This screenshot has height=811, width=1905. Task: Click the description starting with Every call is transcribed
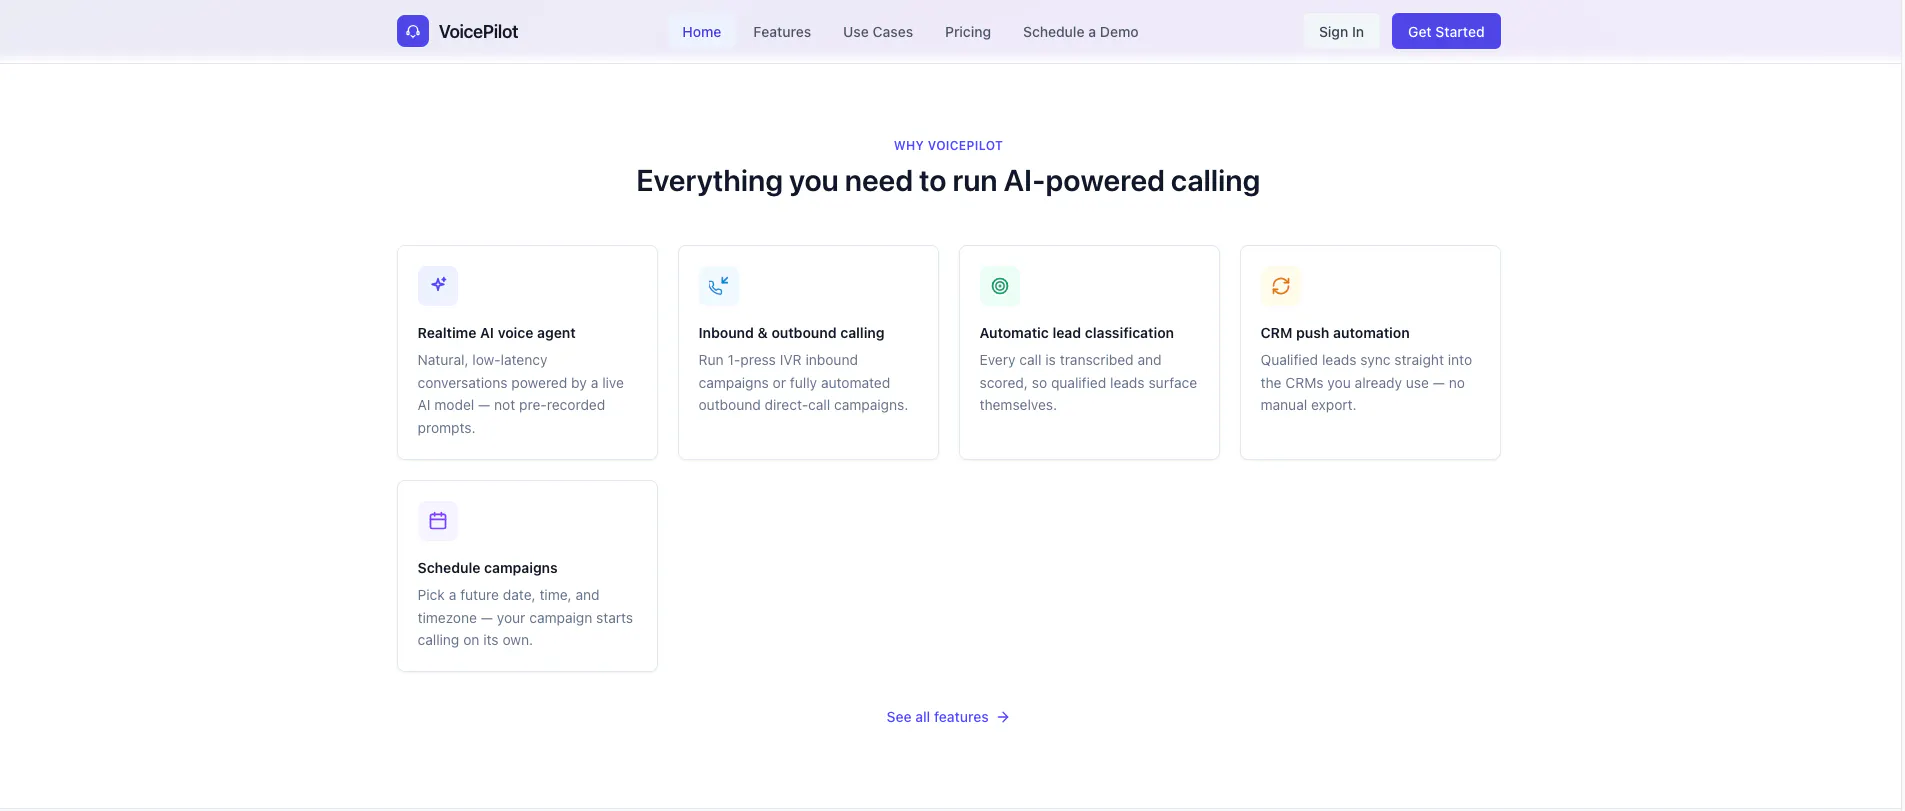(1088, 383)
